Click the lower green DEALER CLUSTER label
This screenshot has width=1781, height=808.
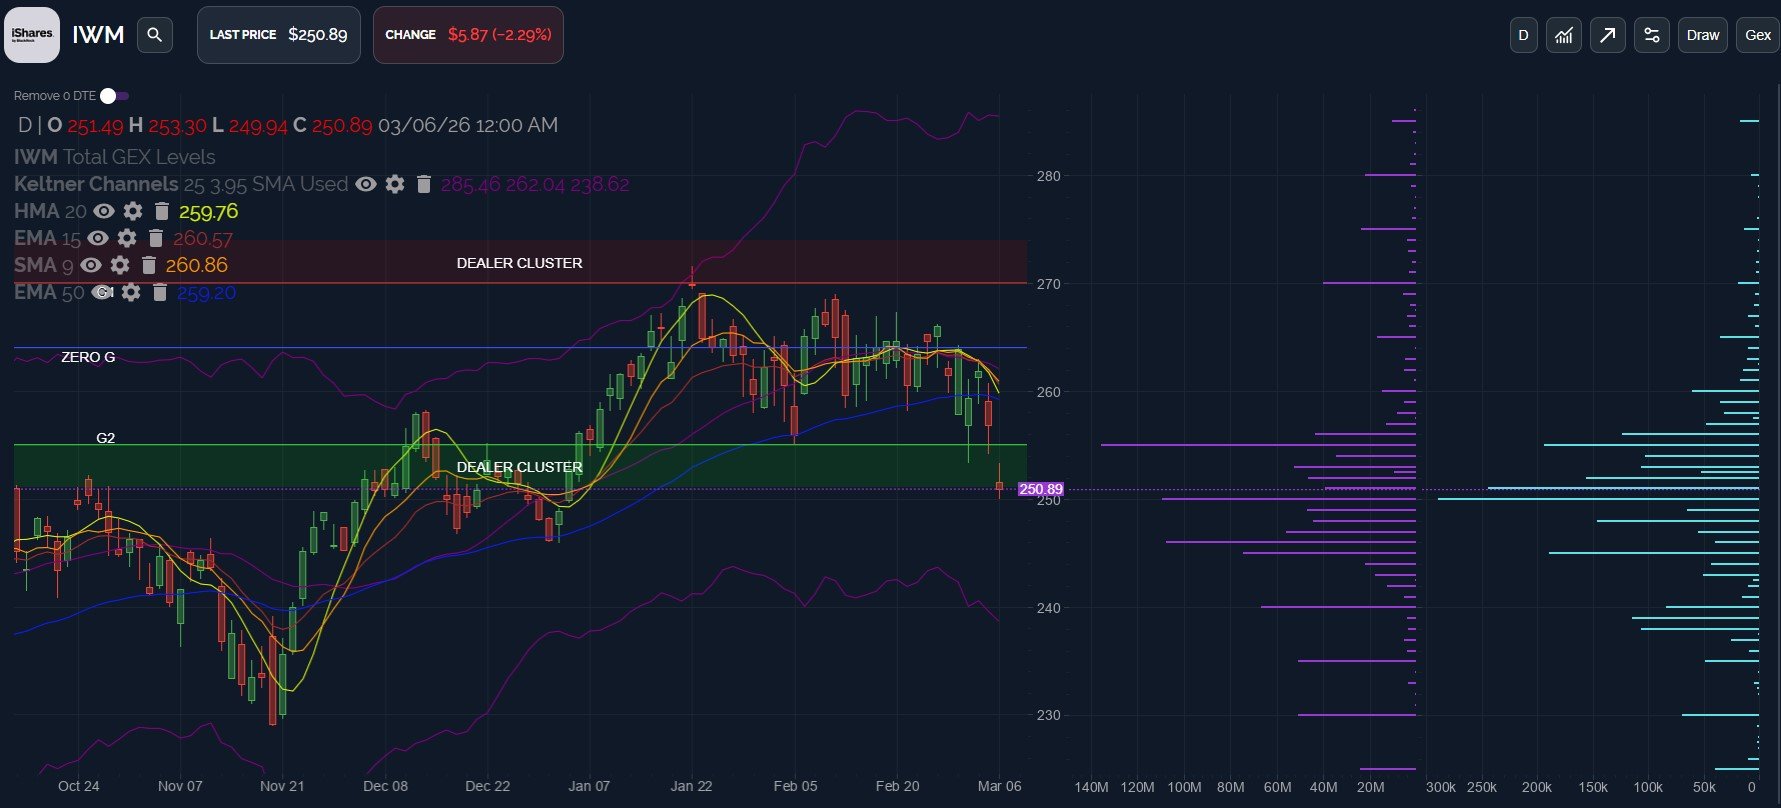point(519,467)
